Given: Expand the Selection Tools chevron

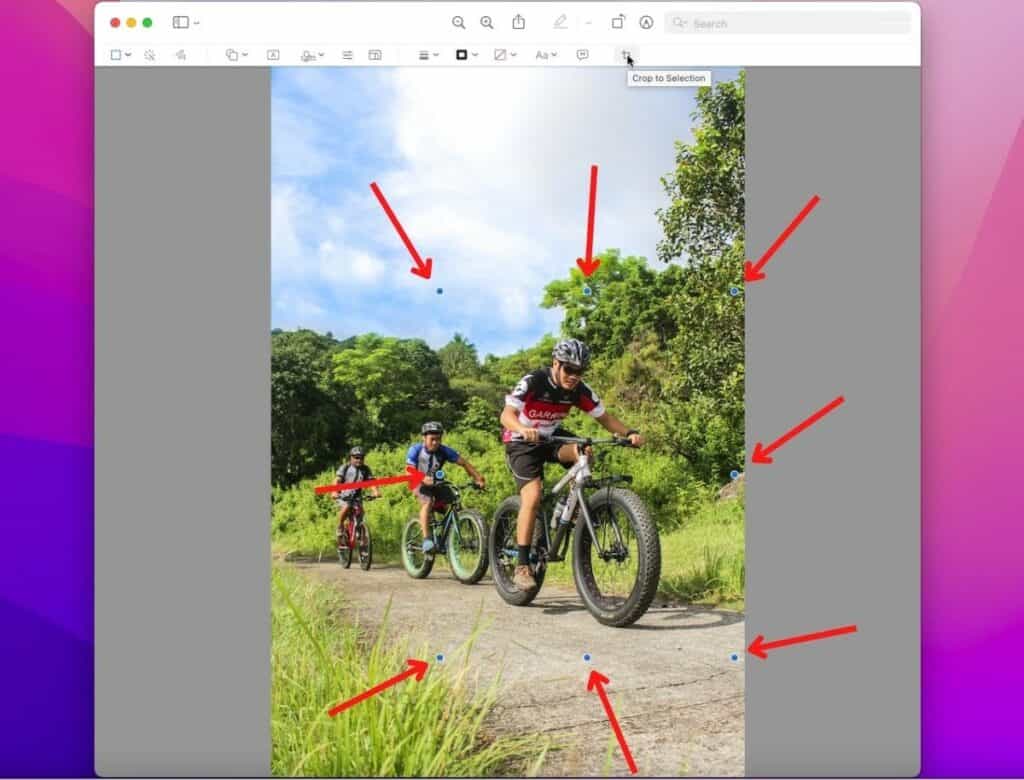Looking at the screenshot, I should (128, 55).
